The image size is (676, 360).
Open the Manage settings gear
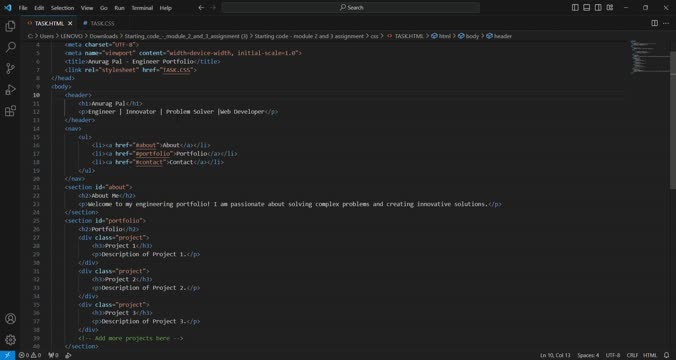point(10,340)
